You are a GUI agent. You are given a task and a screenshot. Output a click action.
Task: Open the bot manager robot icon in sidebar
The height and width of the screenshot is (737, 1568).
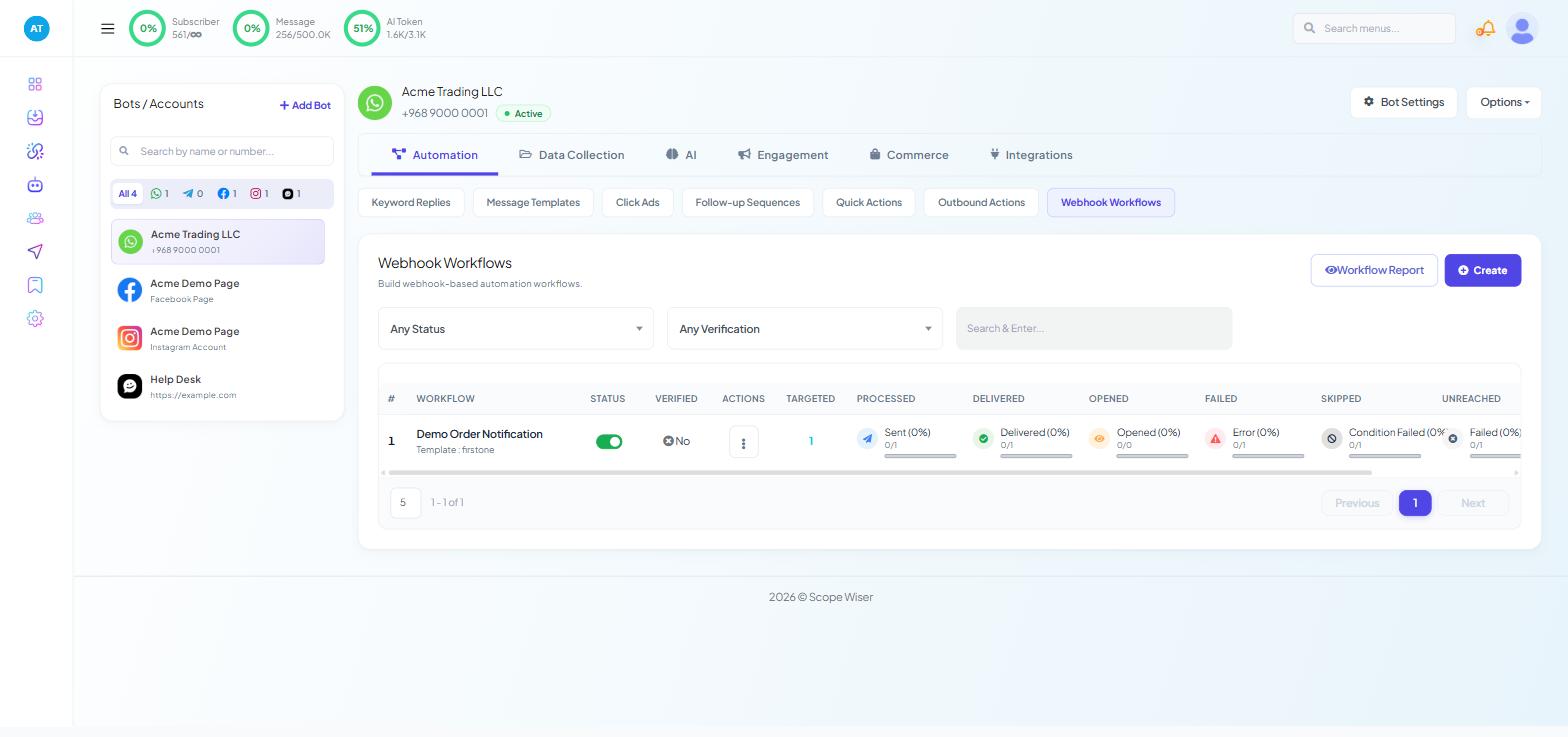tap(35, 185)
